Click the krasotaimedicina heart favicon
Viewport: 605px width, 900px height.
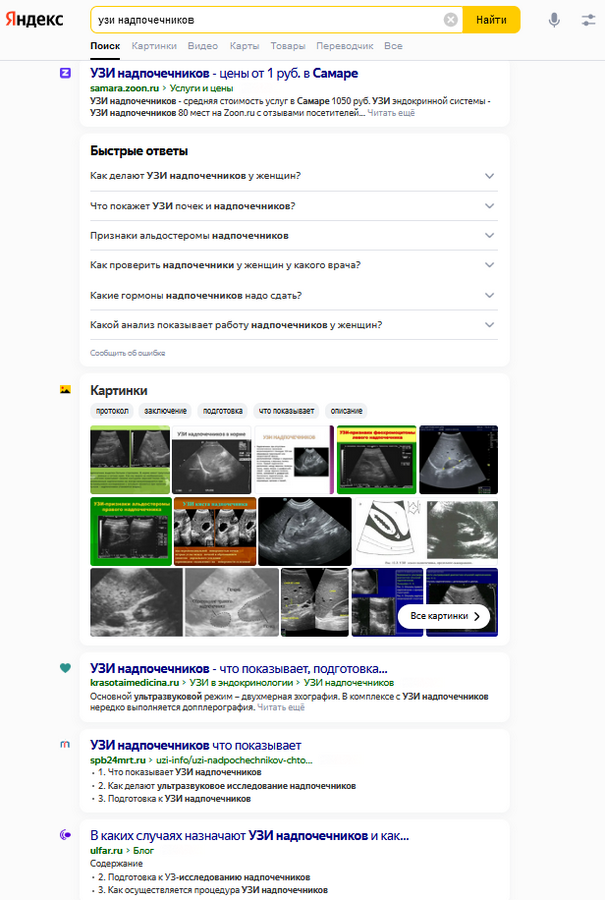pyautogui.click(x=65, y=668)
